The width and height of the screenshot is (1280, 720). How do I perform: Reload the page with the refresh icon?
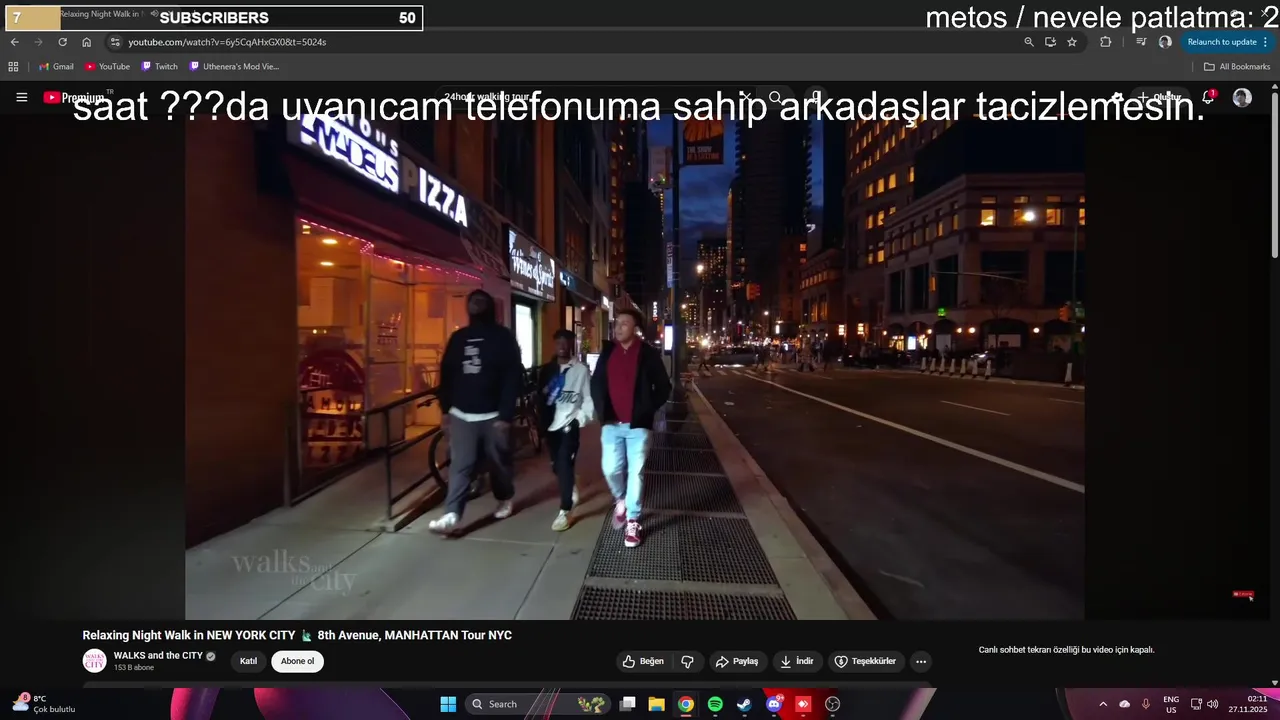click(62, 42)
